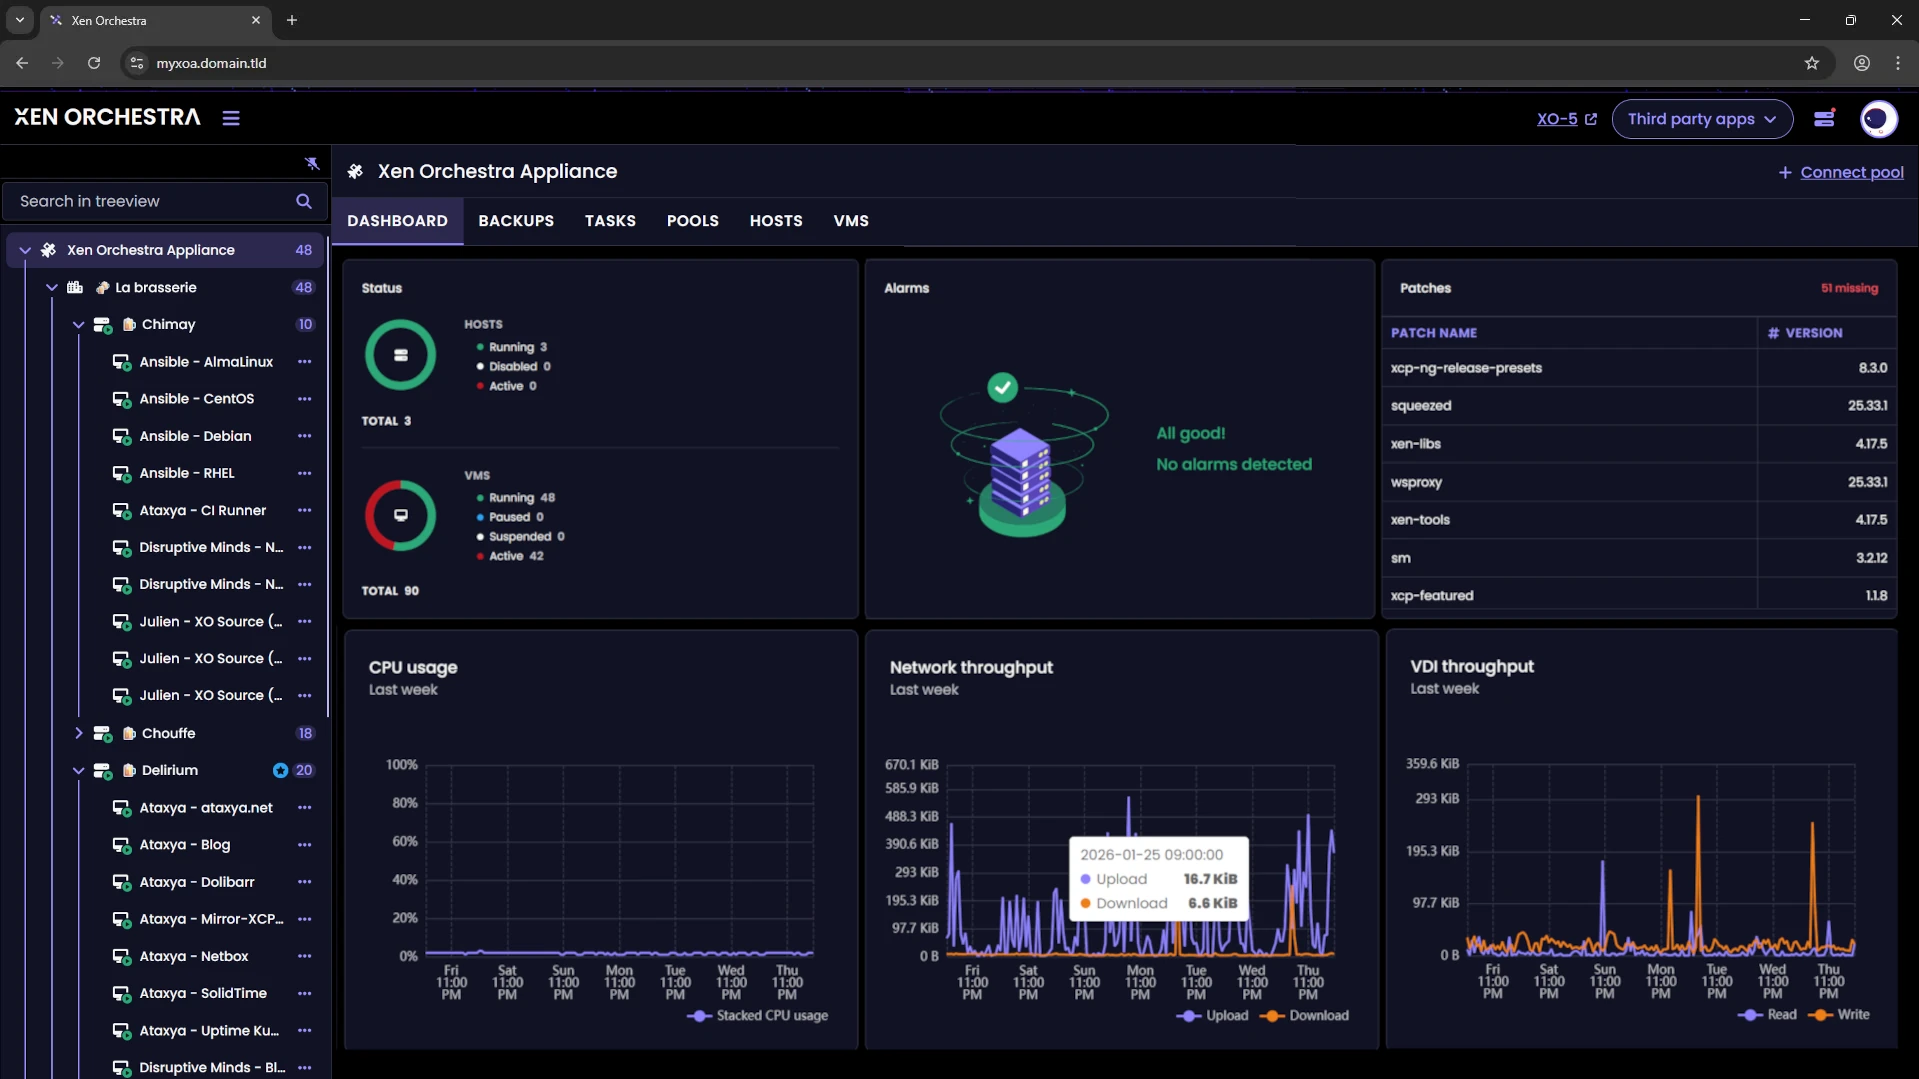Screen dimensions: 1919x1079
Task: Switch to the BACKUPS tab
Action: (515, 220)
